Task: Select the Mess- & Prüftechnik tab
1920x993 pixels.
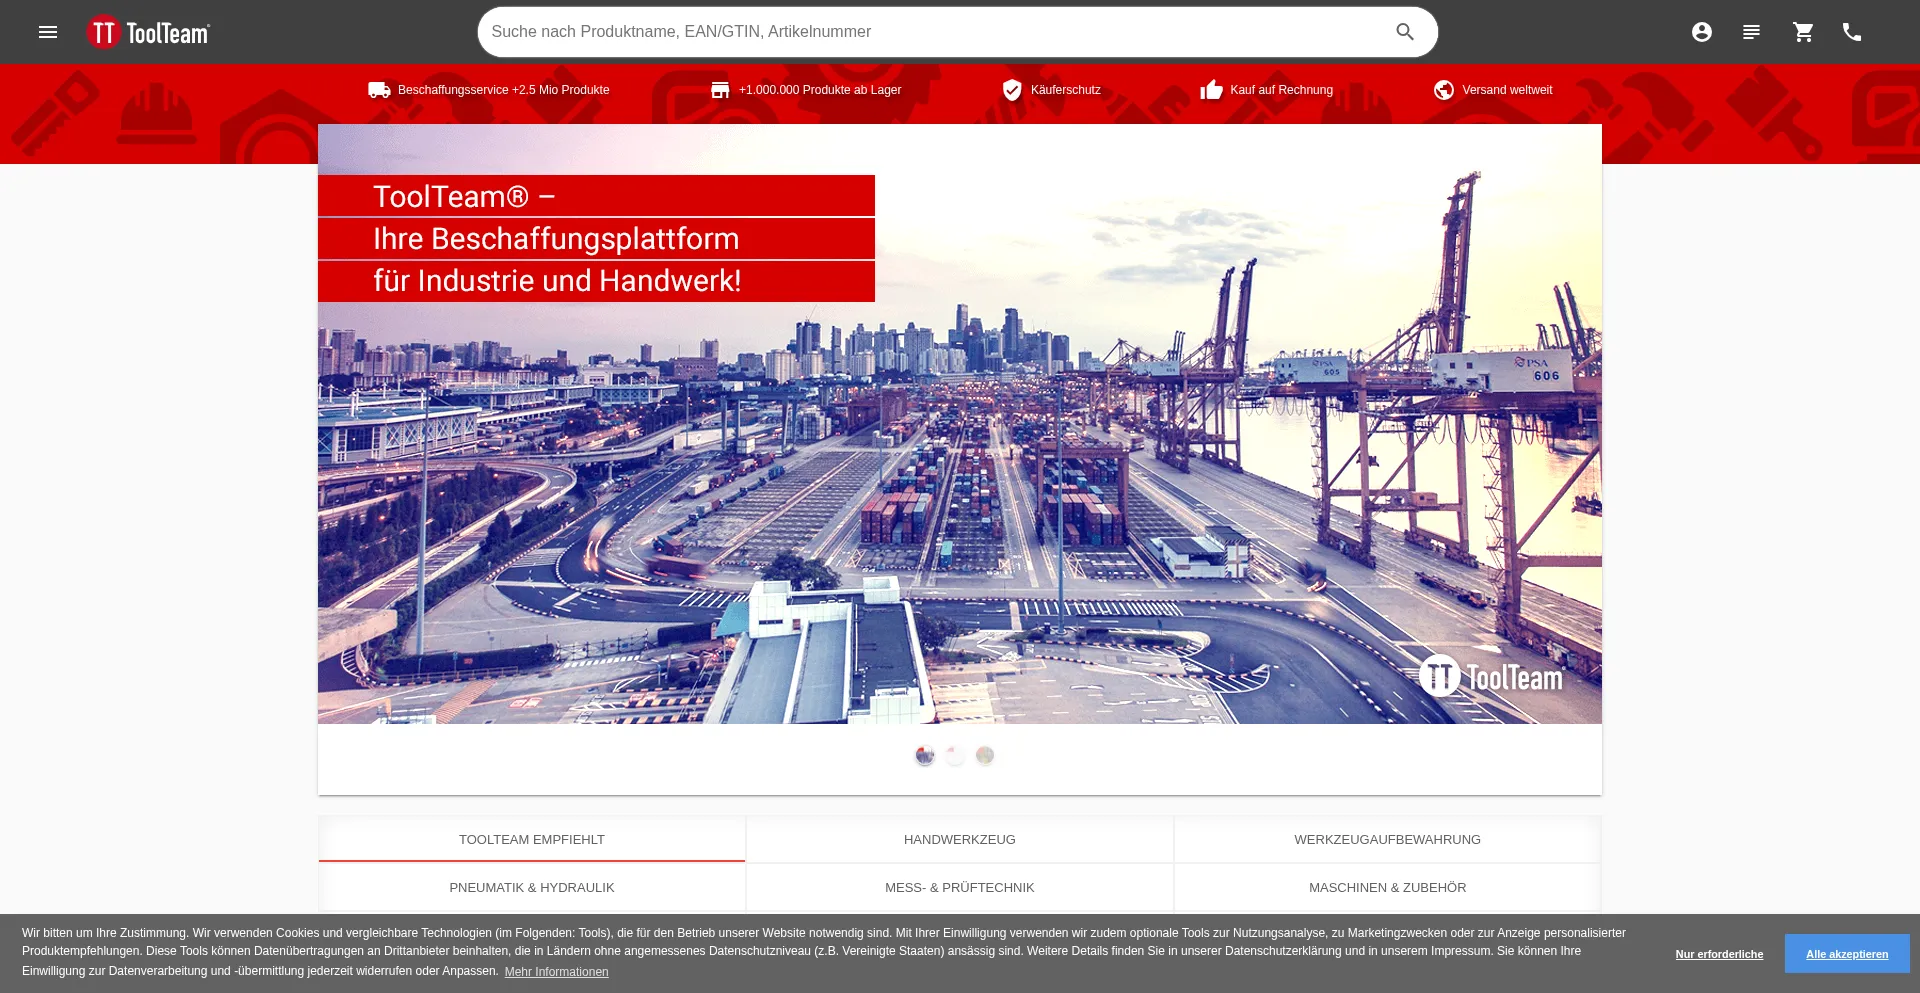Action: [x=960, y=888]
